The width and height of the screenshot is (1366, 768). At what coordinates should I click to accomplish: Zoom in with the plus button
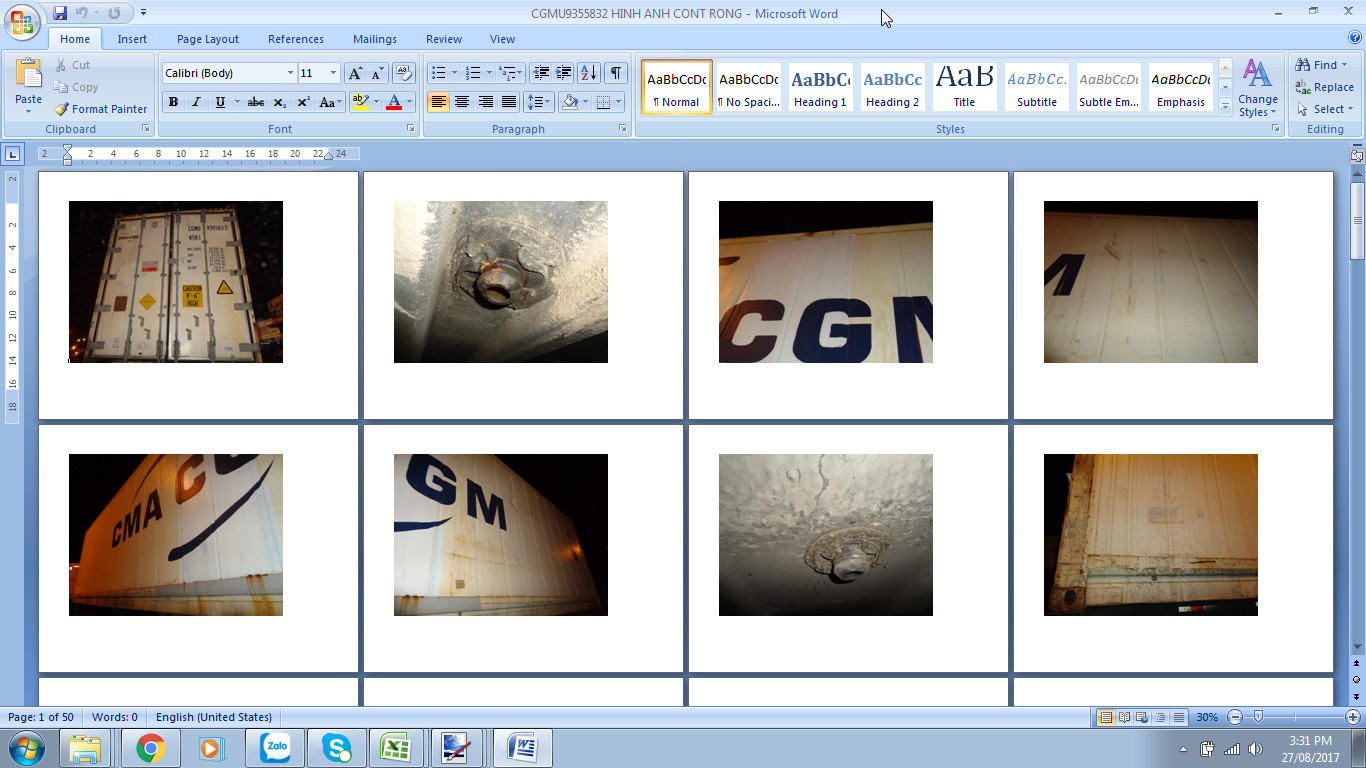pos(1353,717)
